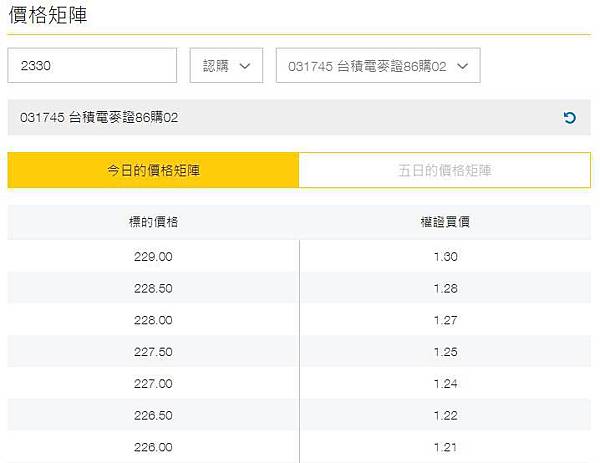Click the warrant bid price 1.28
The height and width of the screenshot is (463, 600).
(x=445, y=288)
